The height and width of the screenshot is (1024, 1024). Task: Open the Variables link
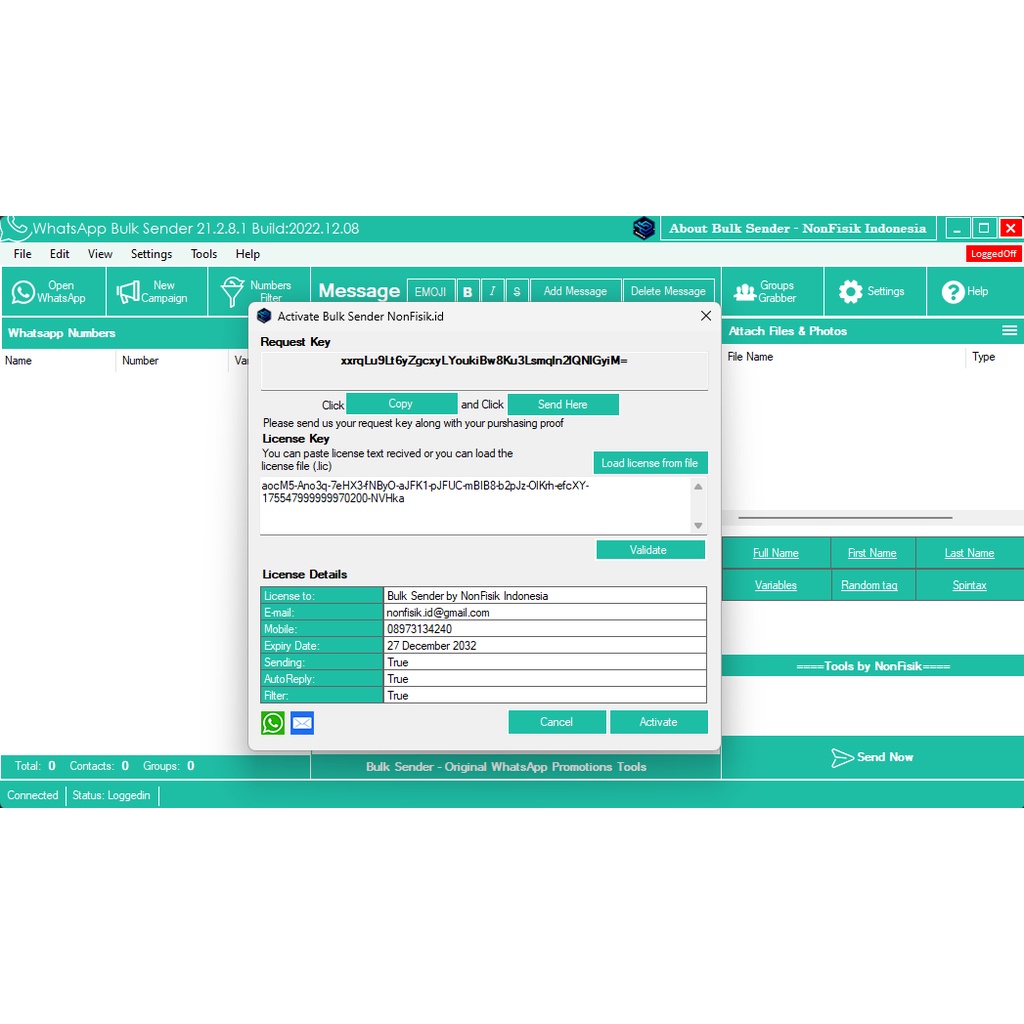pyautogui.click(x=776, y=585)
